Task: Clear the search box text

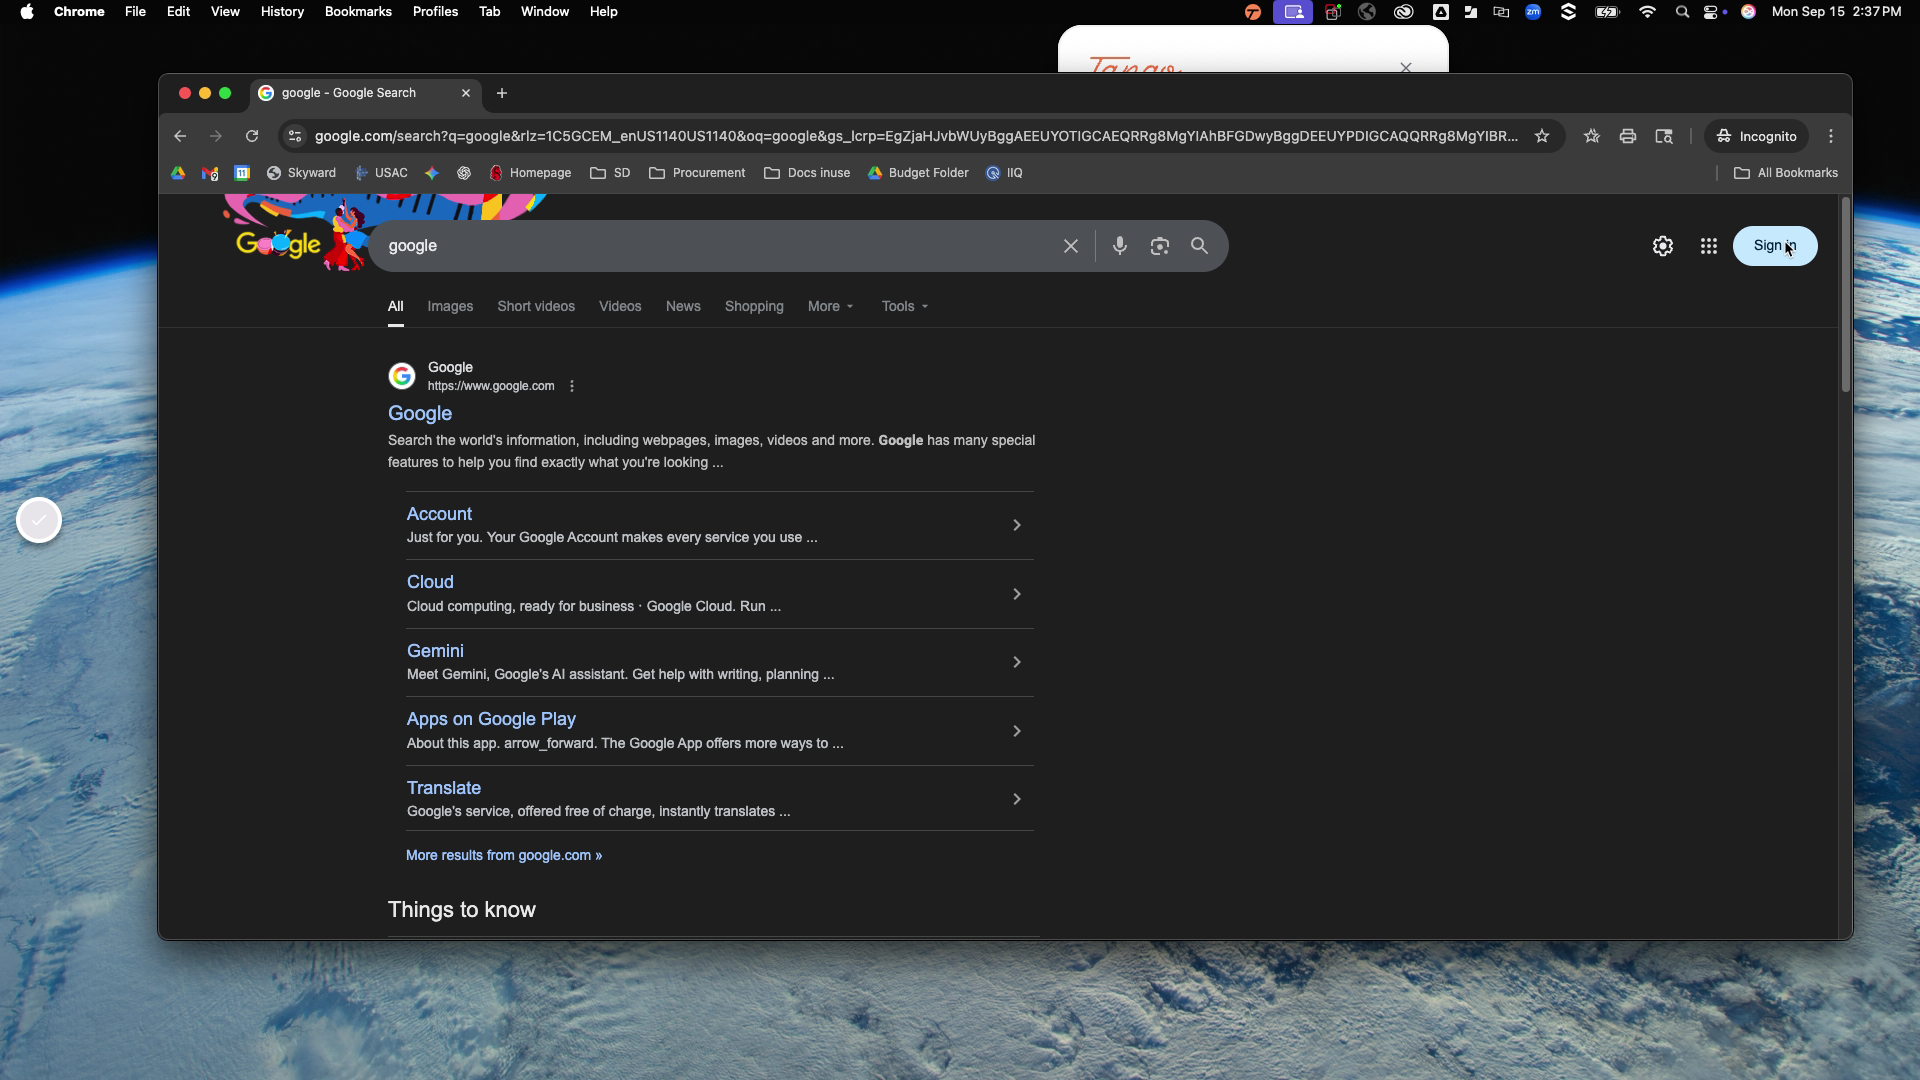Action: click(1070, 246)
